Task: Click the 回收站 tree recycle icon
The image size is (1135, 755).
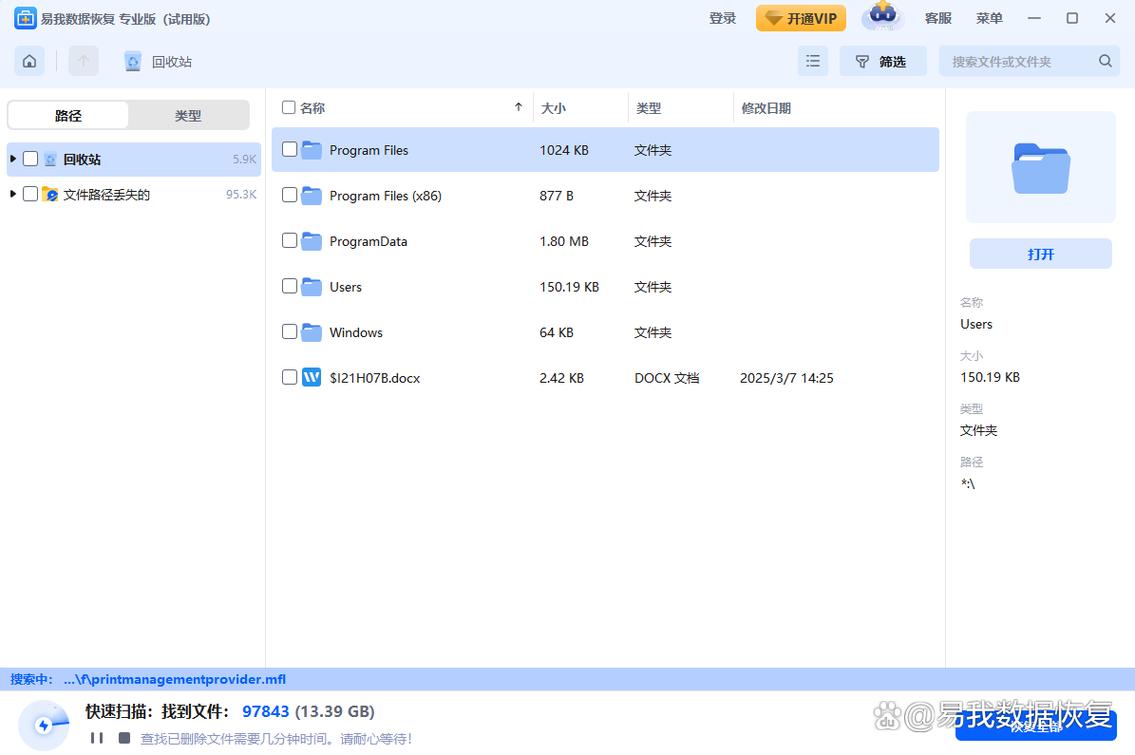Action: coord(50,159)
